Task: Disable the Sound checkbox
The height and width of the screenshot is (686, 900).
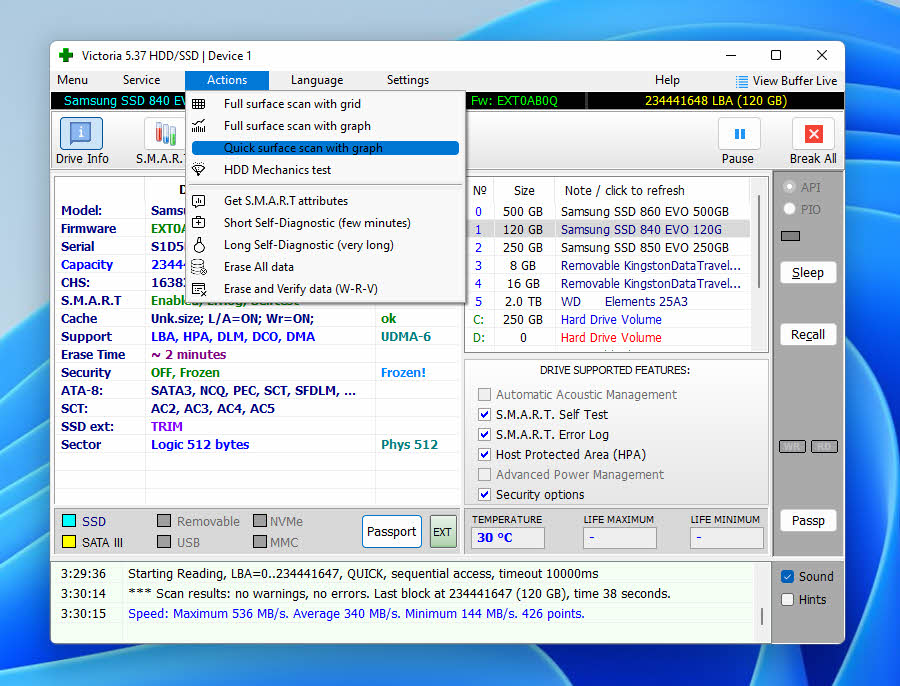Action: (788, 576)
